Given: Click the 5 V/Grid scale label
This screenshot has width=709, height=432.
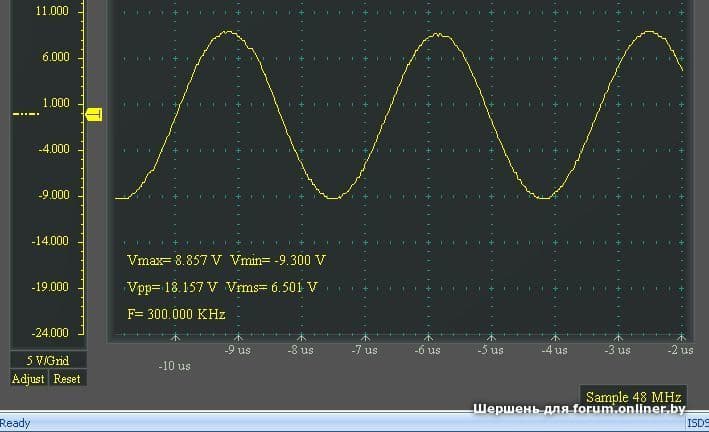Looking at the screenshot, I should (46, 361).
